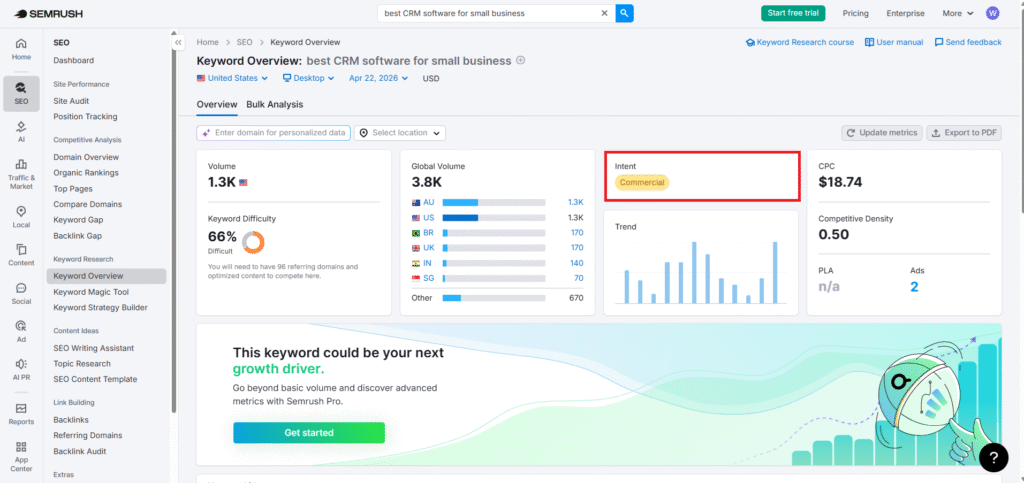Open the Local sidebar icon

pos(21,216)
